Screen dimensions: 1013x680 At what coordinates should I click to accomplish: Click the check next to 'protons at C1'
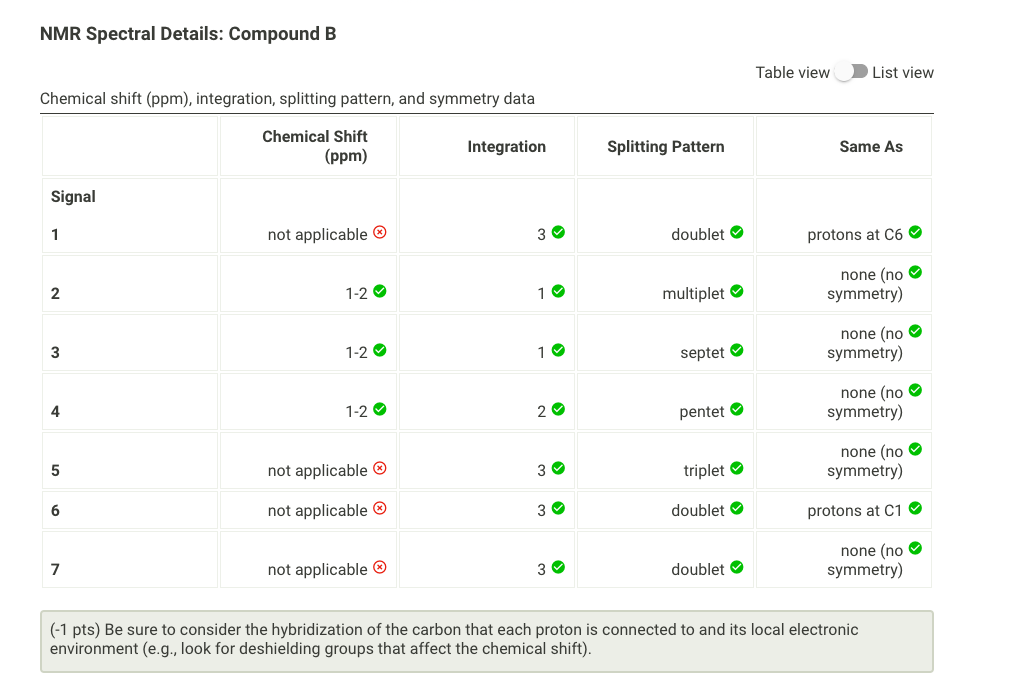[x=916, y=509]
